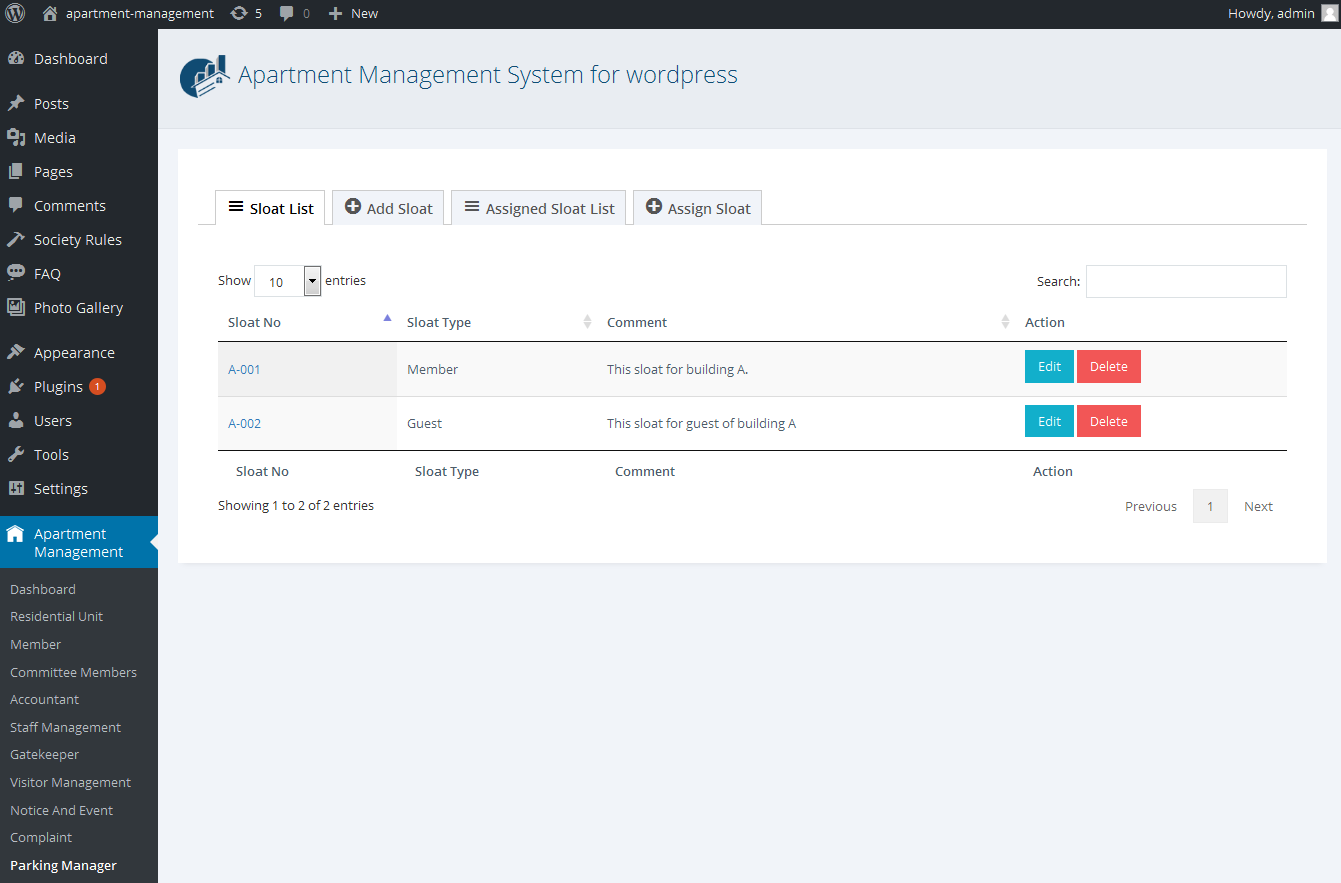Select page 1 in pagination

click(x=1210, y=507)
